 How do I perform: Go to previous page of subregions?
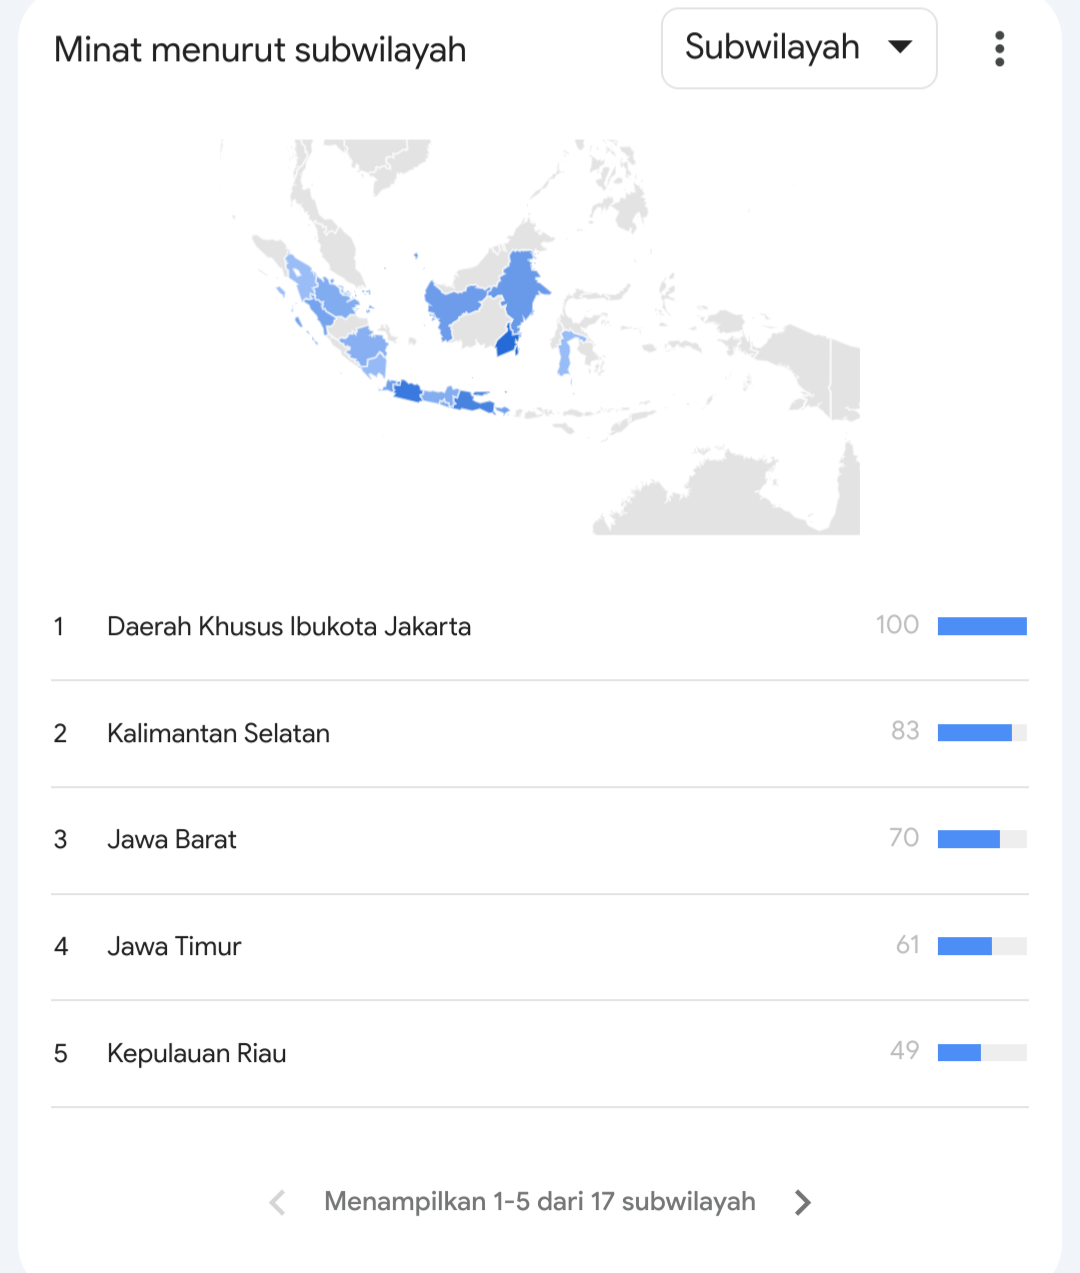coord(277,1202)
